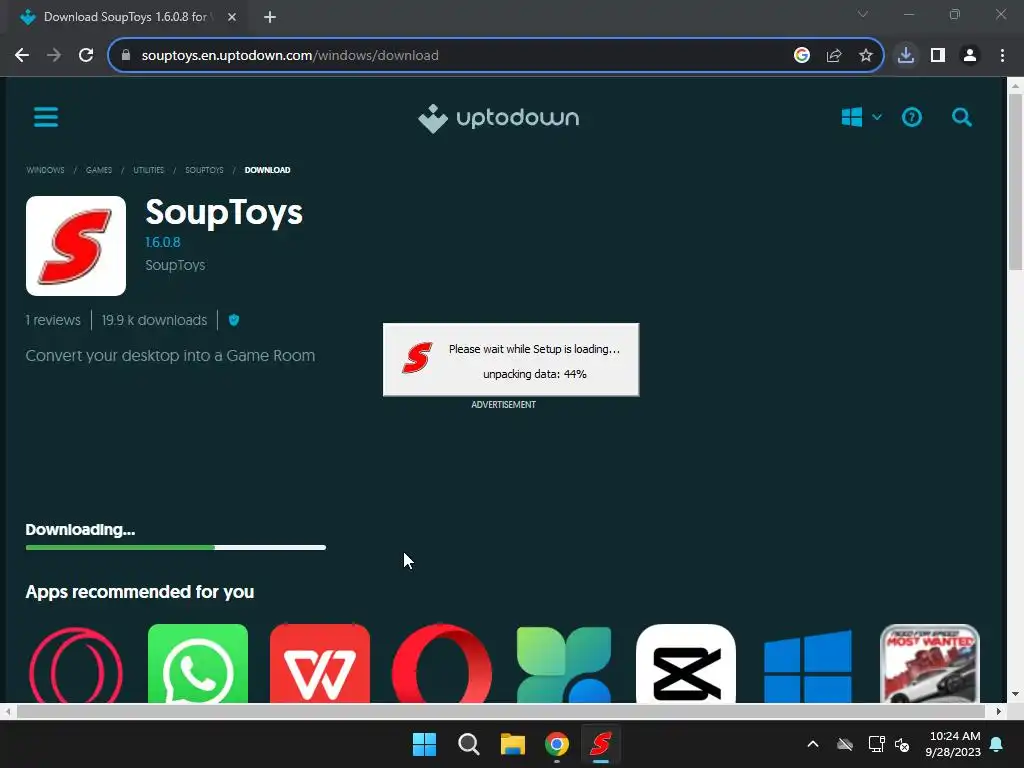Open the WhatsApp recommended app
This screenshot has height=768, width=1024.
[x=198, y=664]
